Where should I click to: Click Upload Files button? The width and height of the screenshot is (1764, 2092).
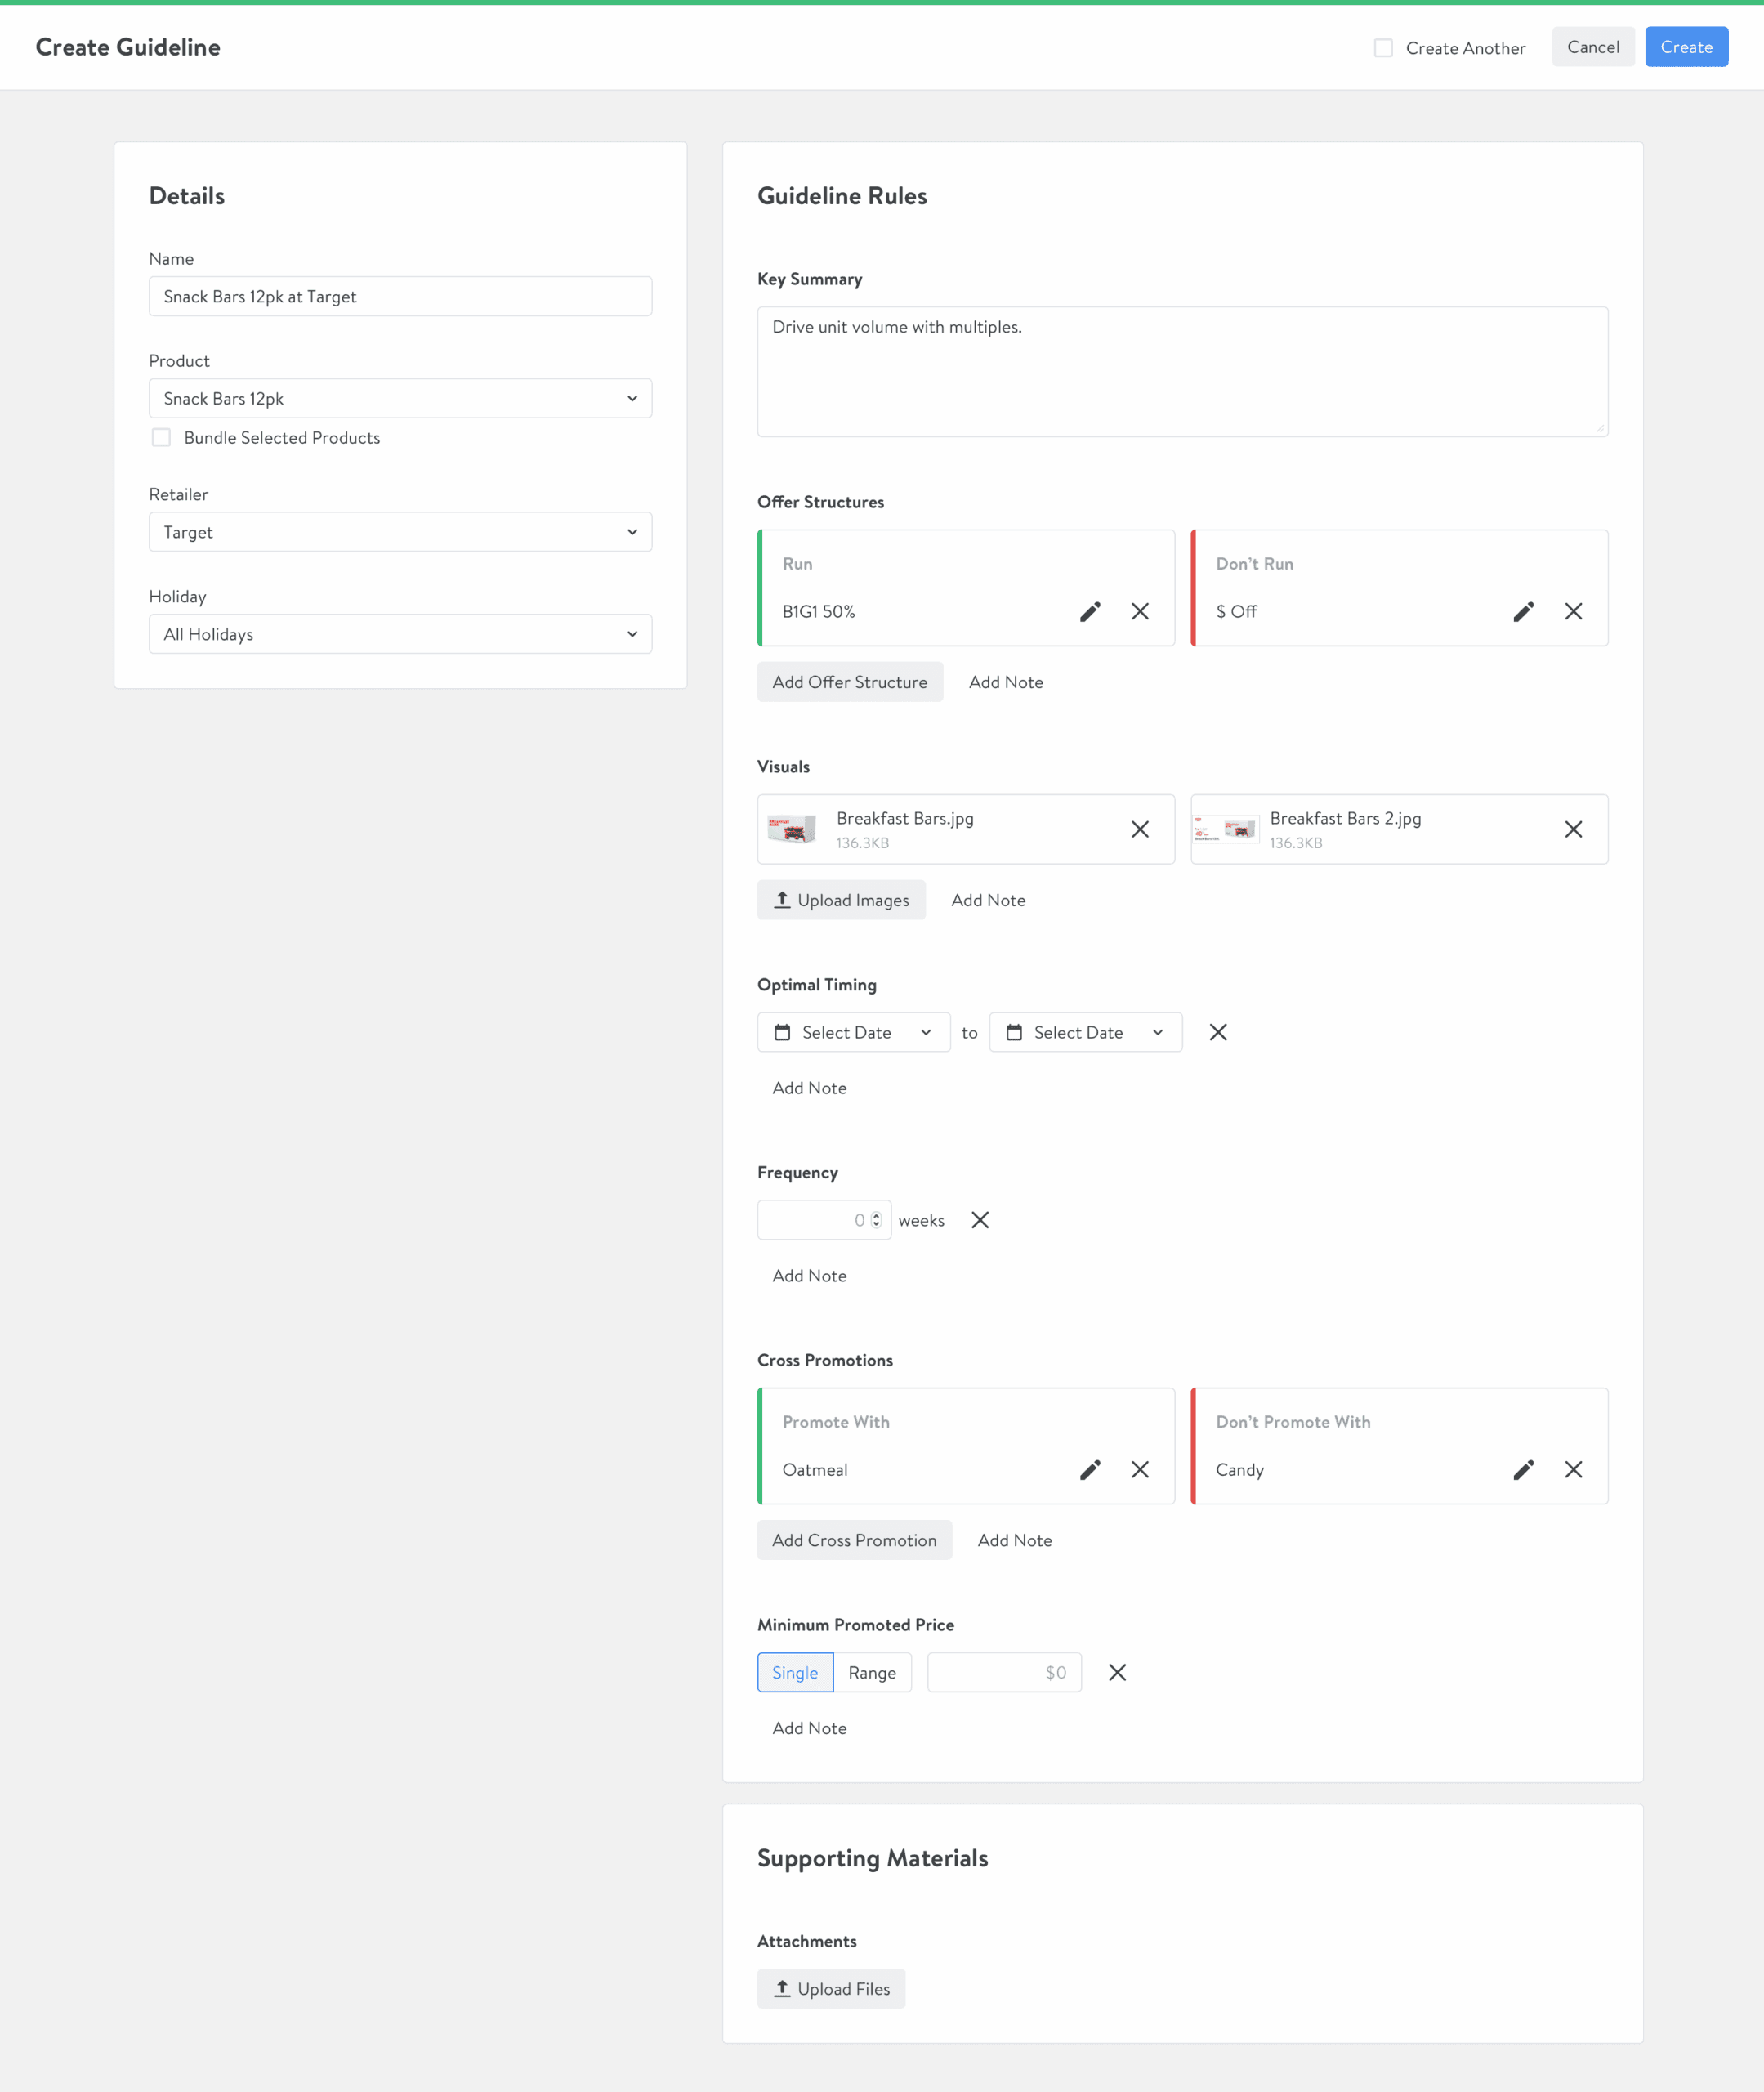click(831, 1989)
